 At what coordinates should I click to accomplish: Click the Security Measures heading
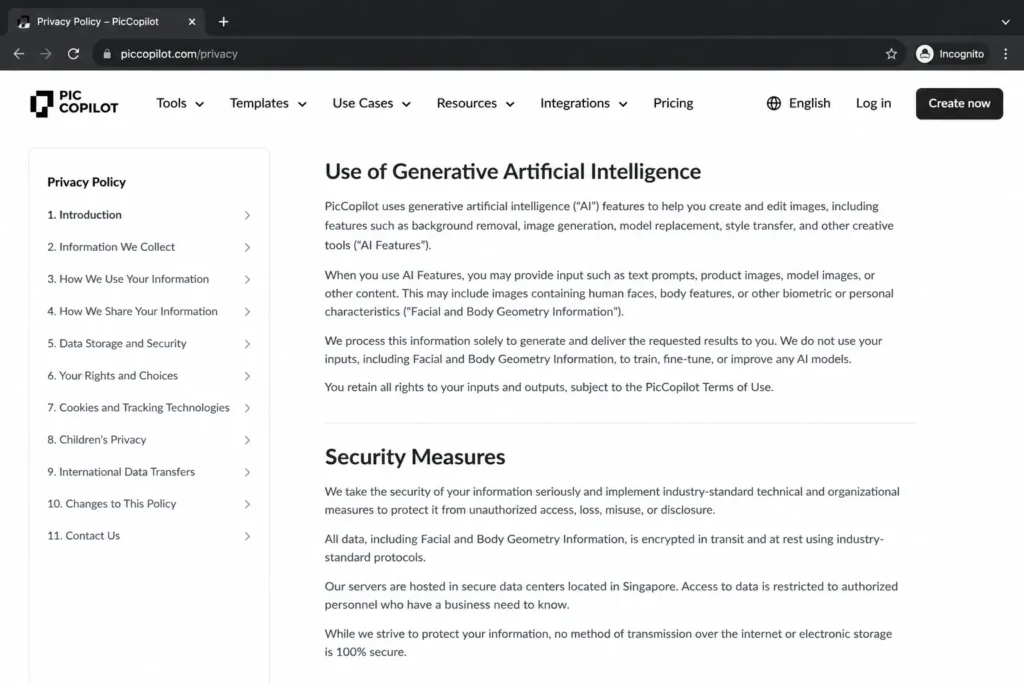point(415,456)
